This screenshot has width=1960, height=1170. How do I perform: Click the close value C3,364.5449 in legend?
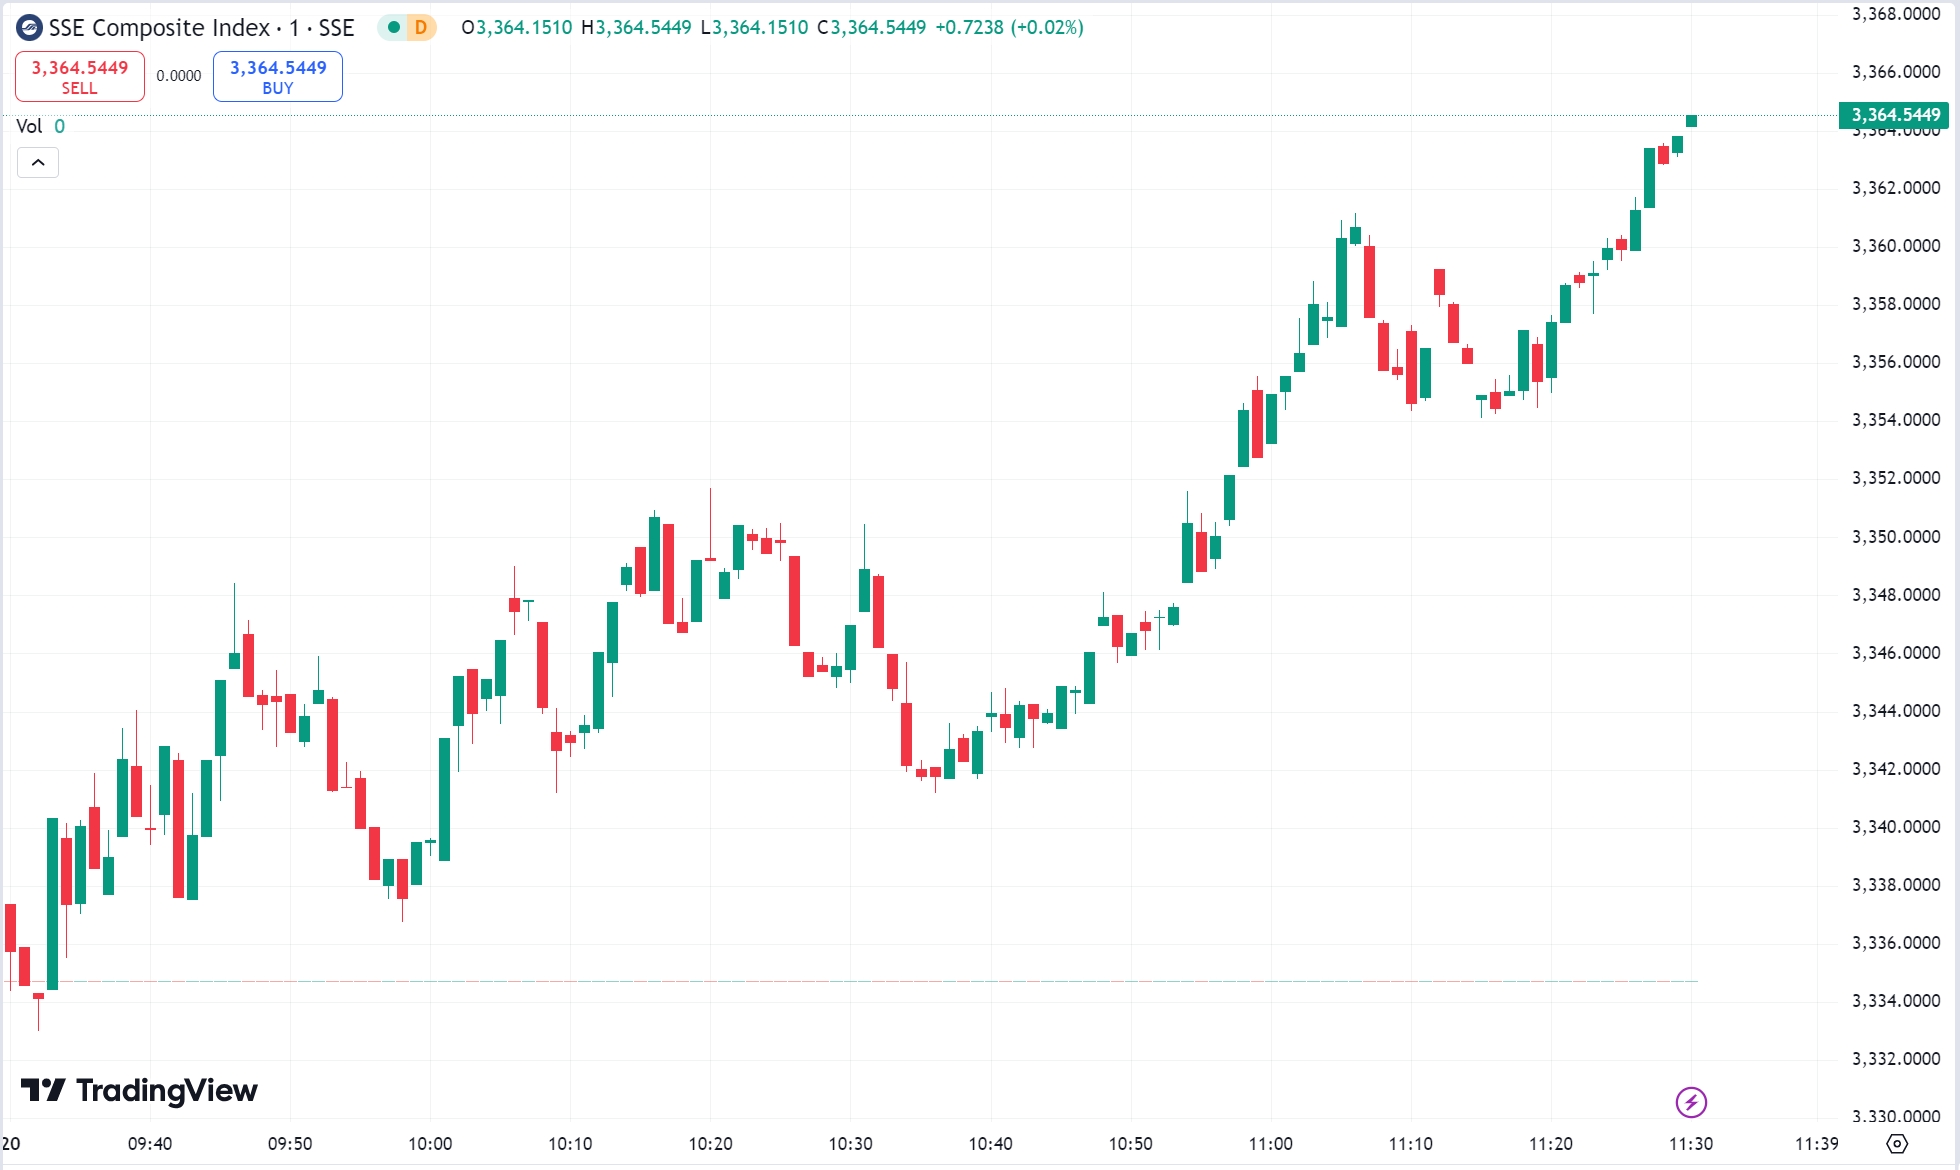tap(872, 28)
